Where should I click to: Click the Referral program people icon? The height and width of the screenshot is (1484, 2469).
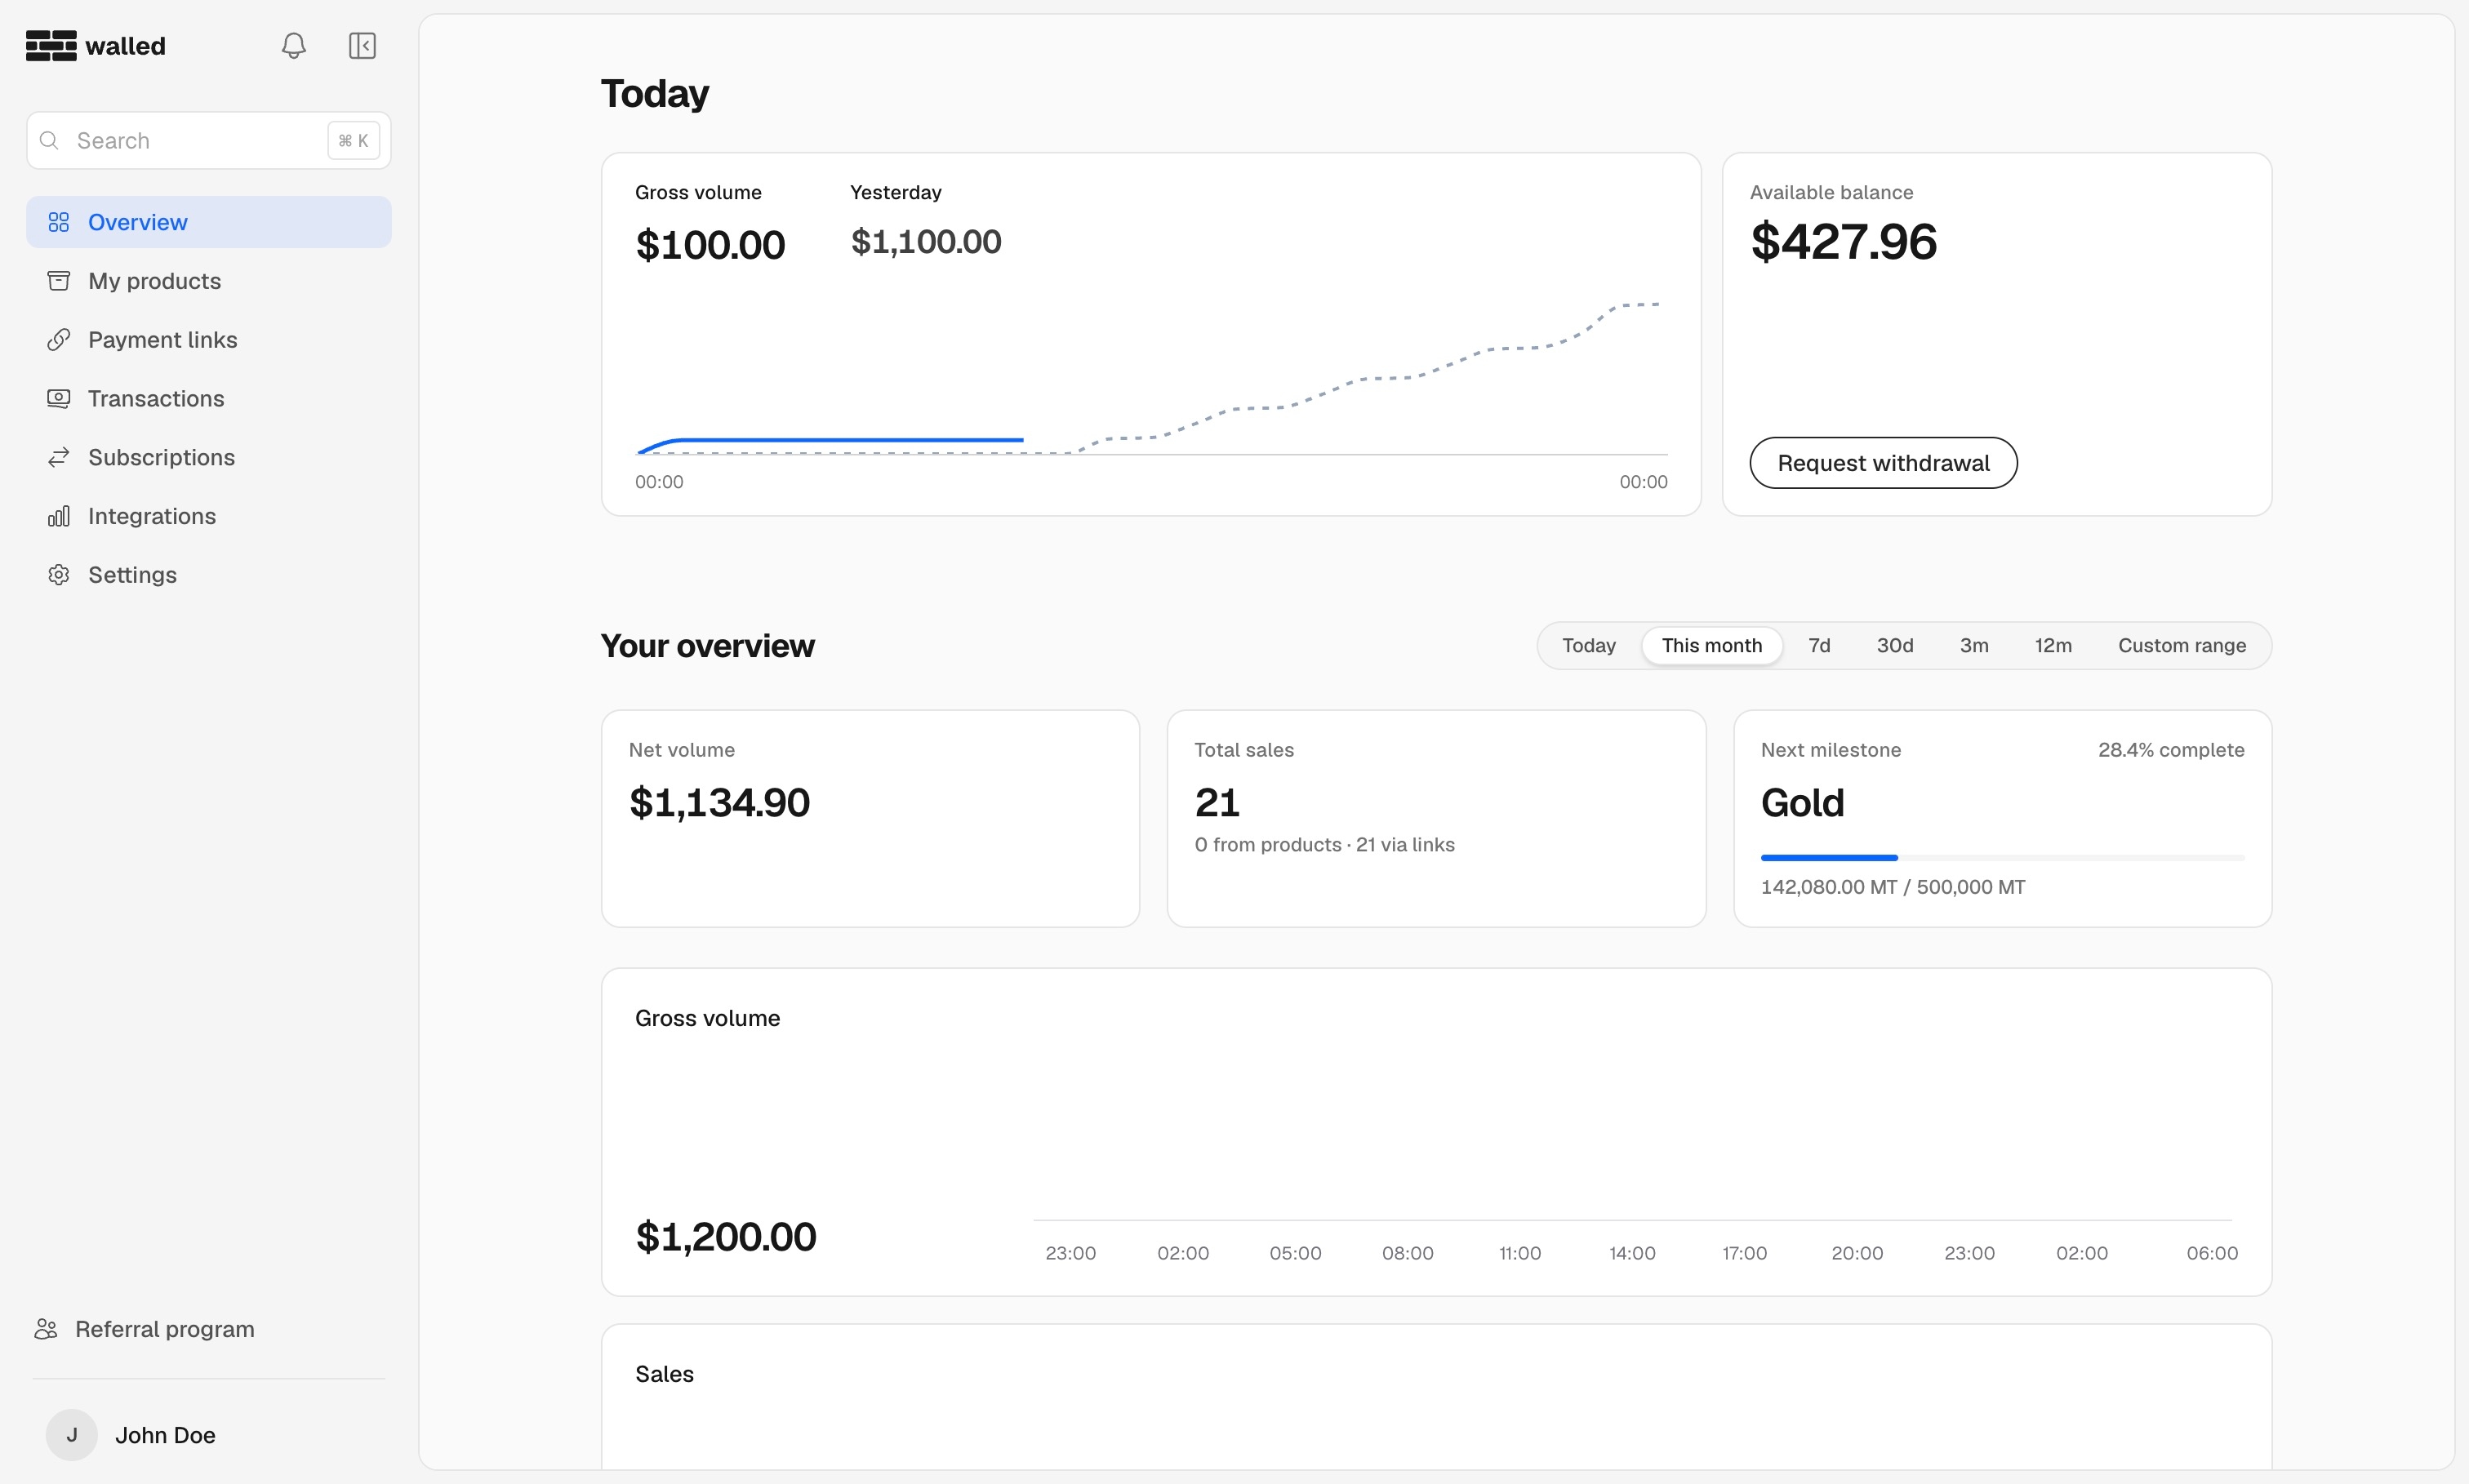[x=46, y=1329]
